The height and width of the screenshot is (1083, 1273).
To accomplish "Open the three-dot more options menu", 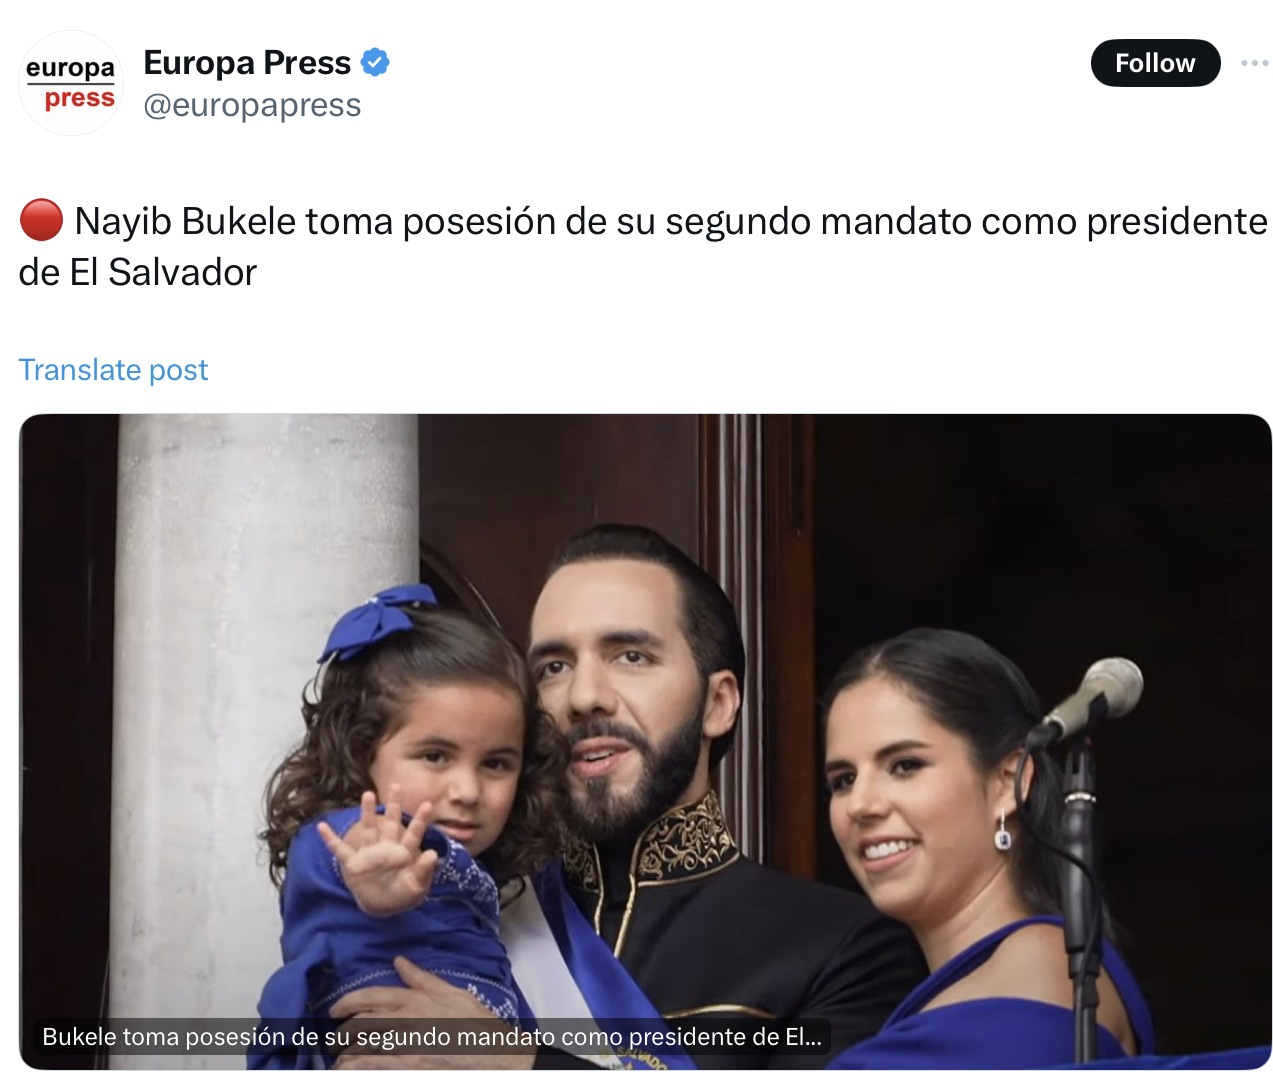I will coord(1254,62).
